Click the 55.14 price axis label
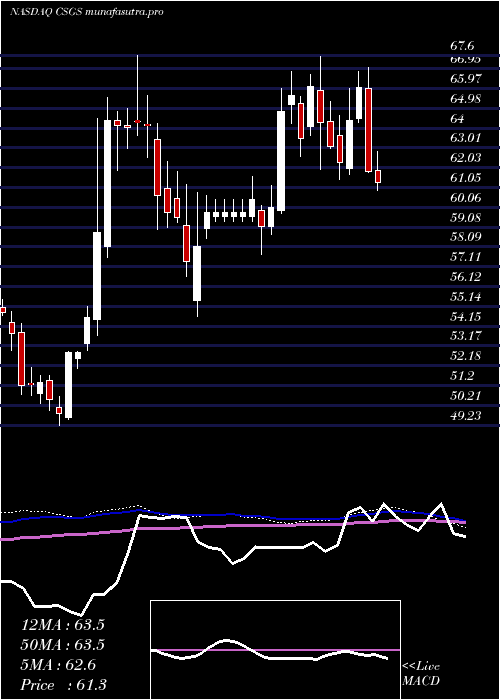Image resolution: width=500 pixels, height=700 pixels. point(466,296)
